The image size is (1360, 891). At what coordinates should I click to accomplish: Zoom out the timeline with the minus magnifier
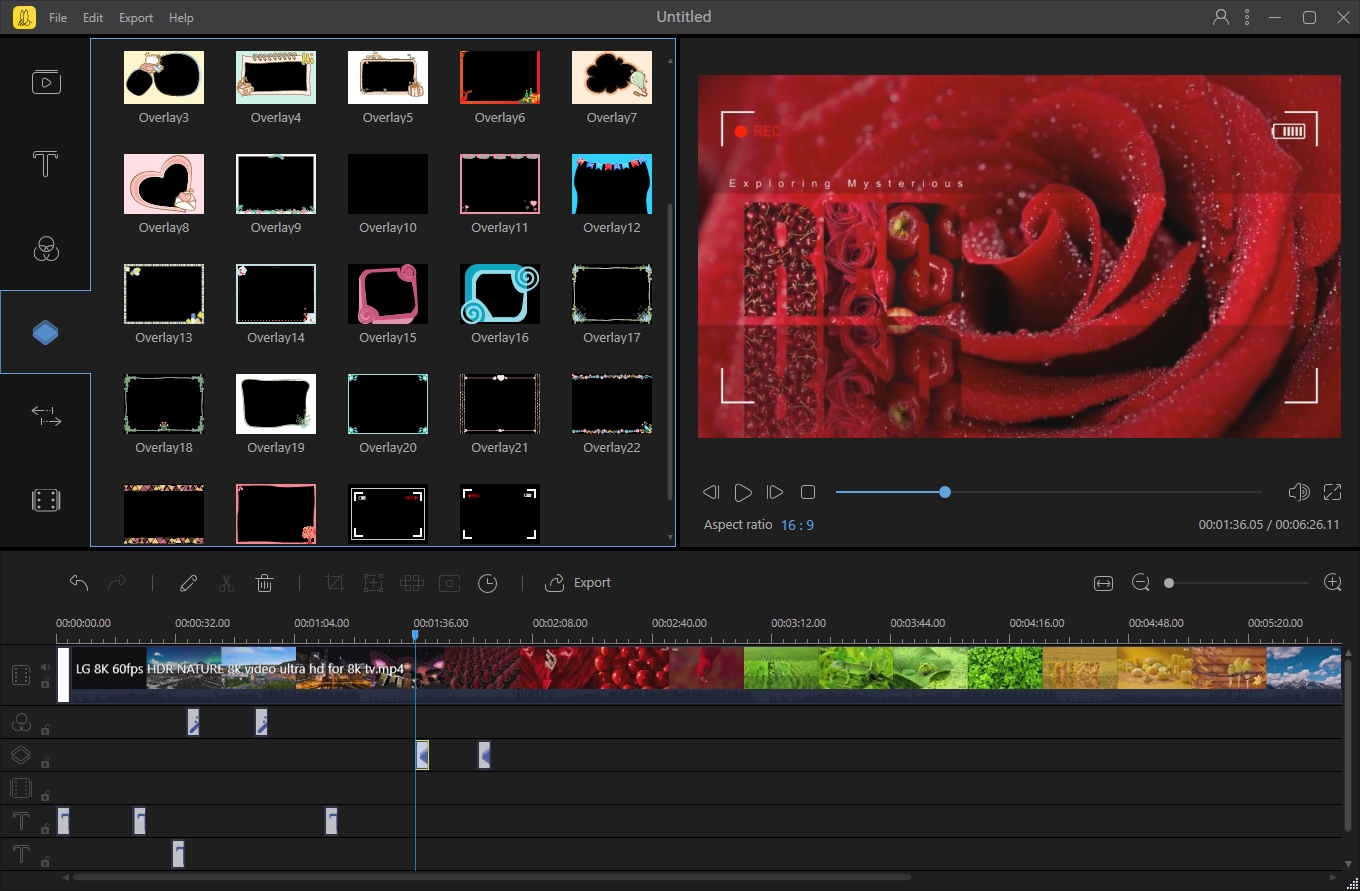[1141, 583]
